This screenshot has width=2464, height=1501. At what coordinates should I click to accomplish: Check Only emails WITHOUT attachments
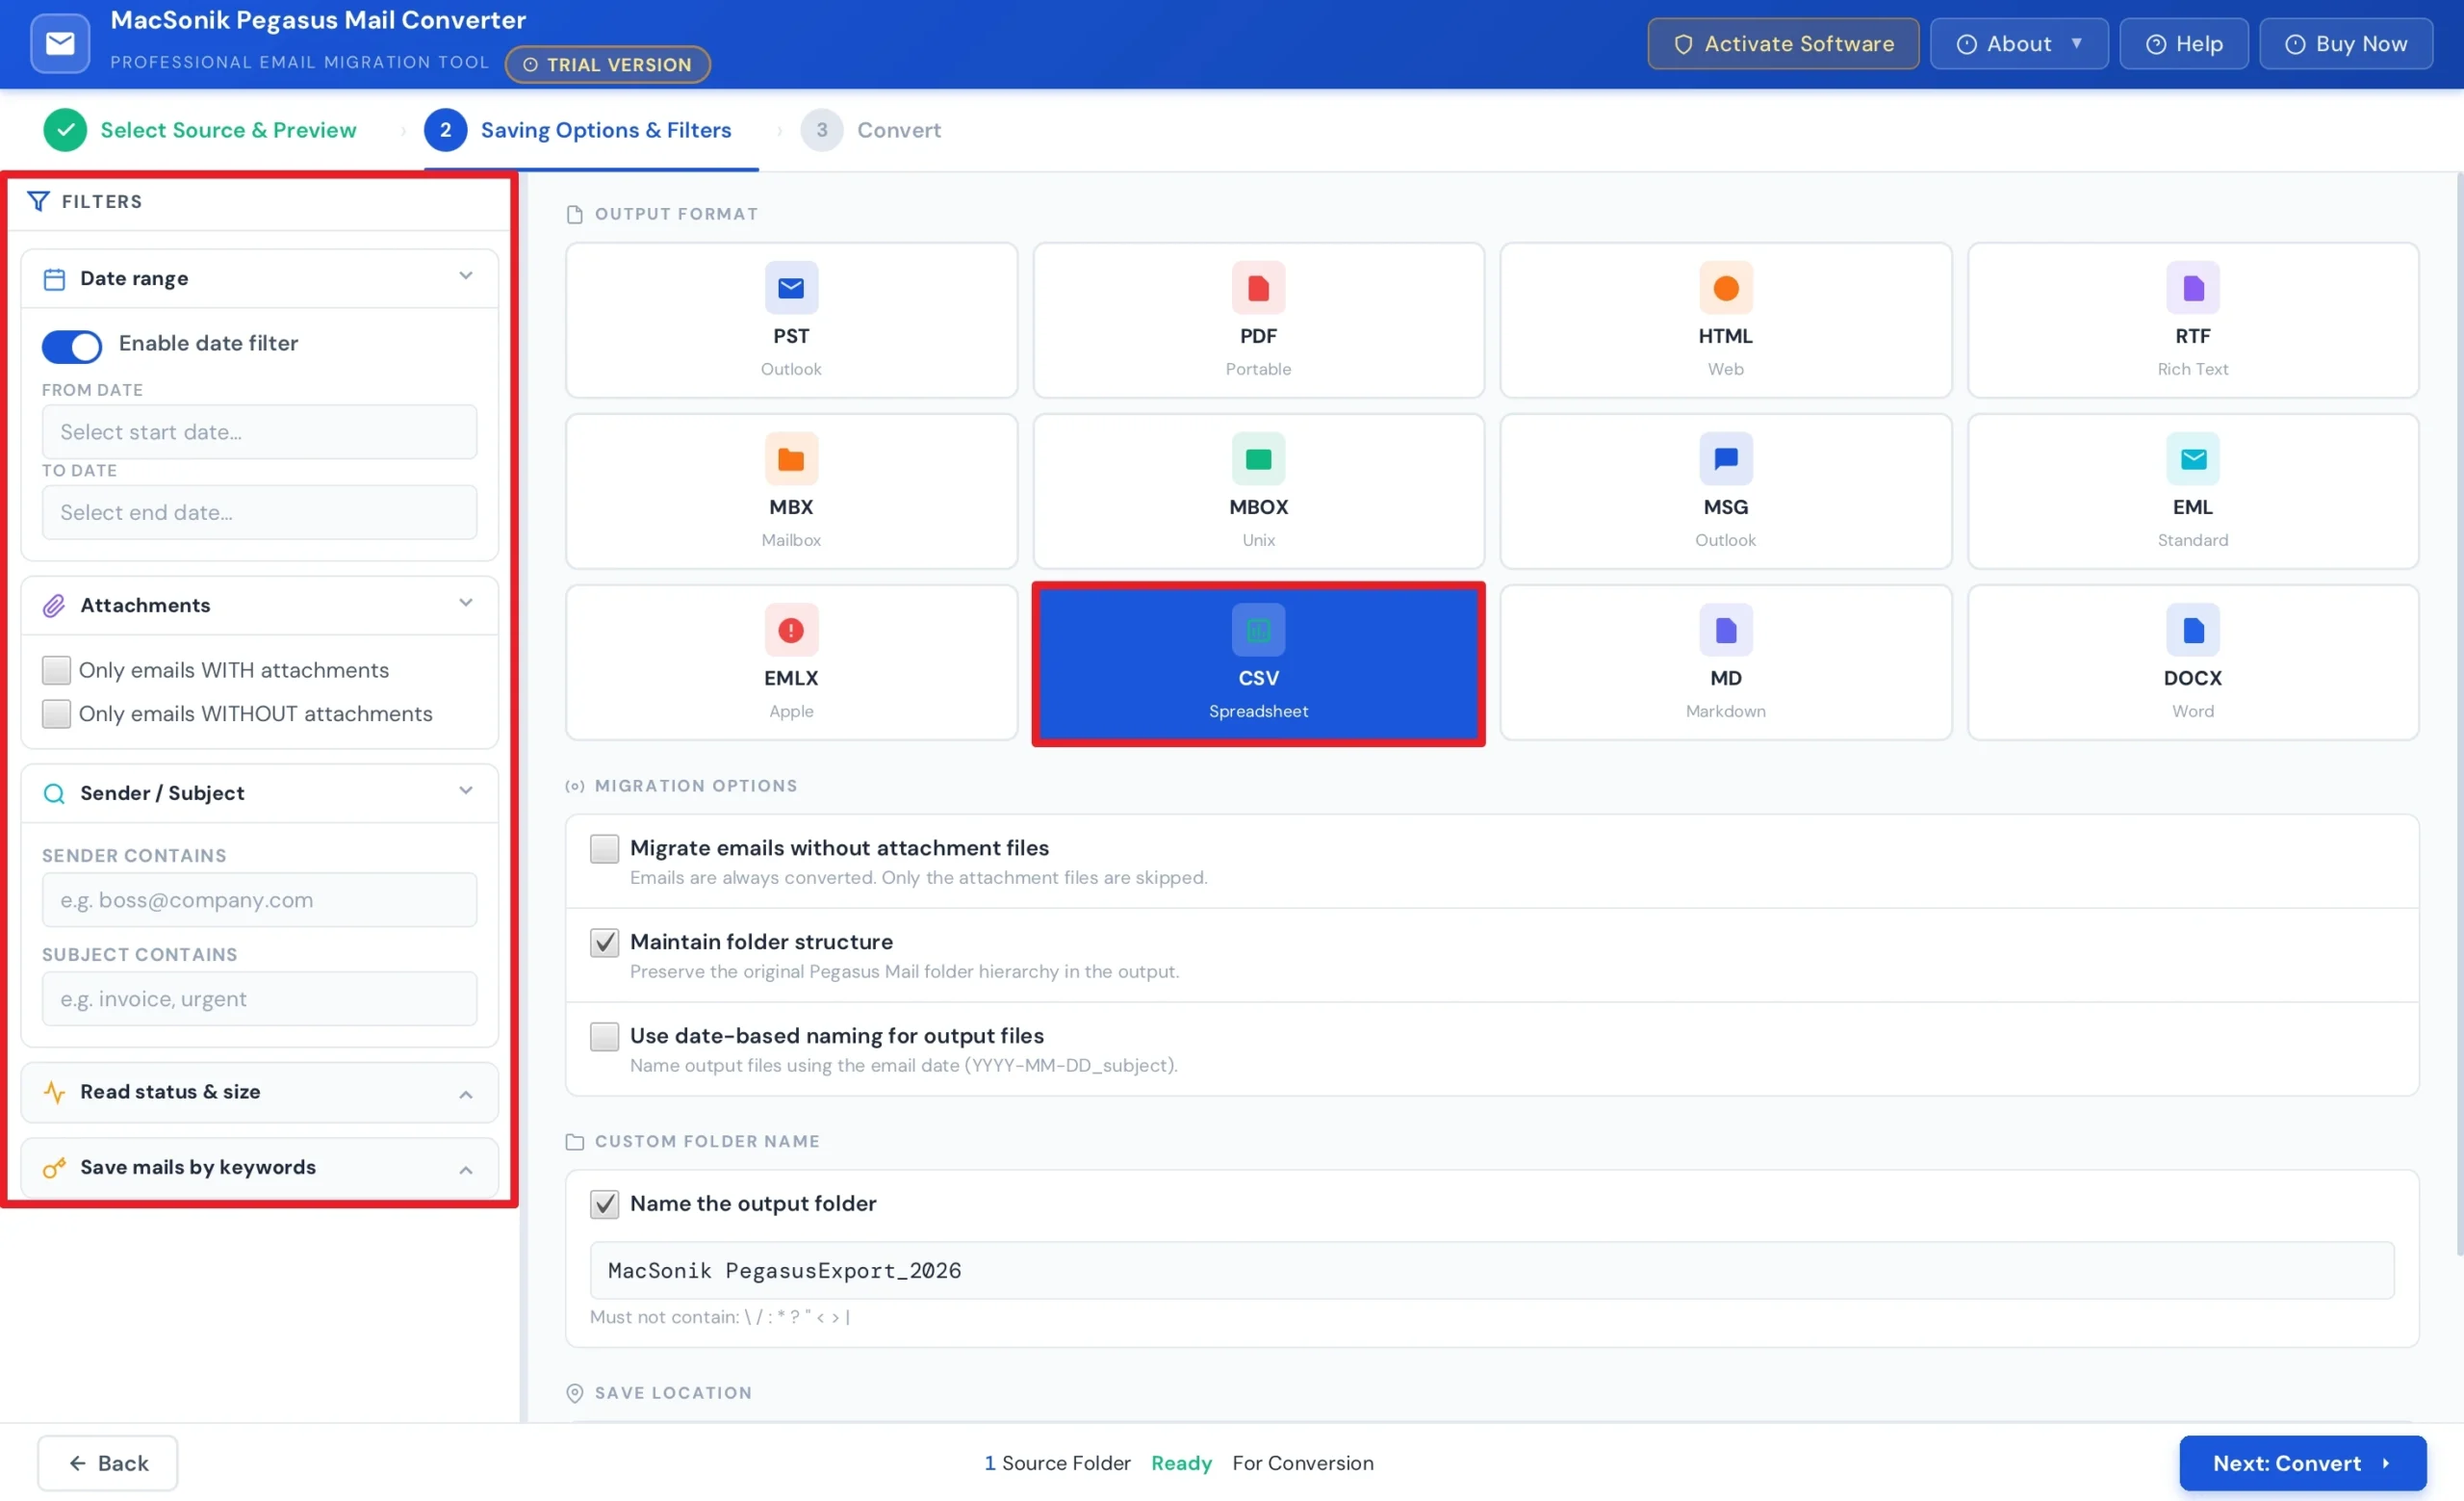[x=56, y=713]
